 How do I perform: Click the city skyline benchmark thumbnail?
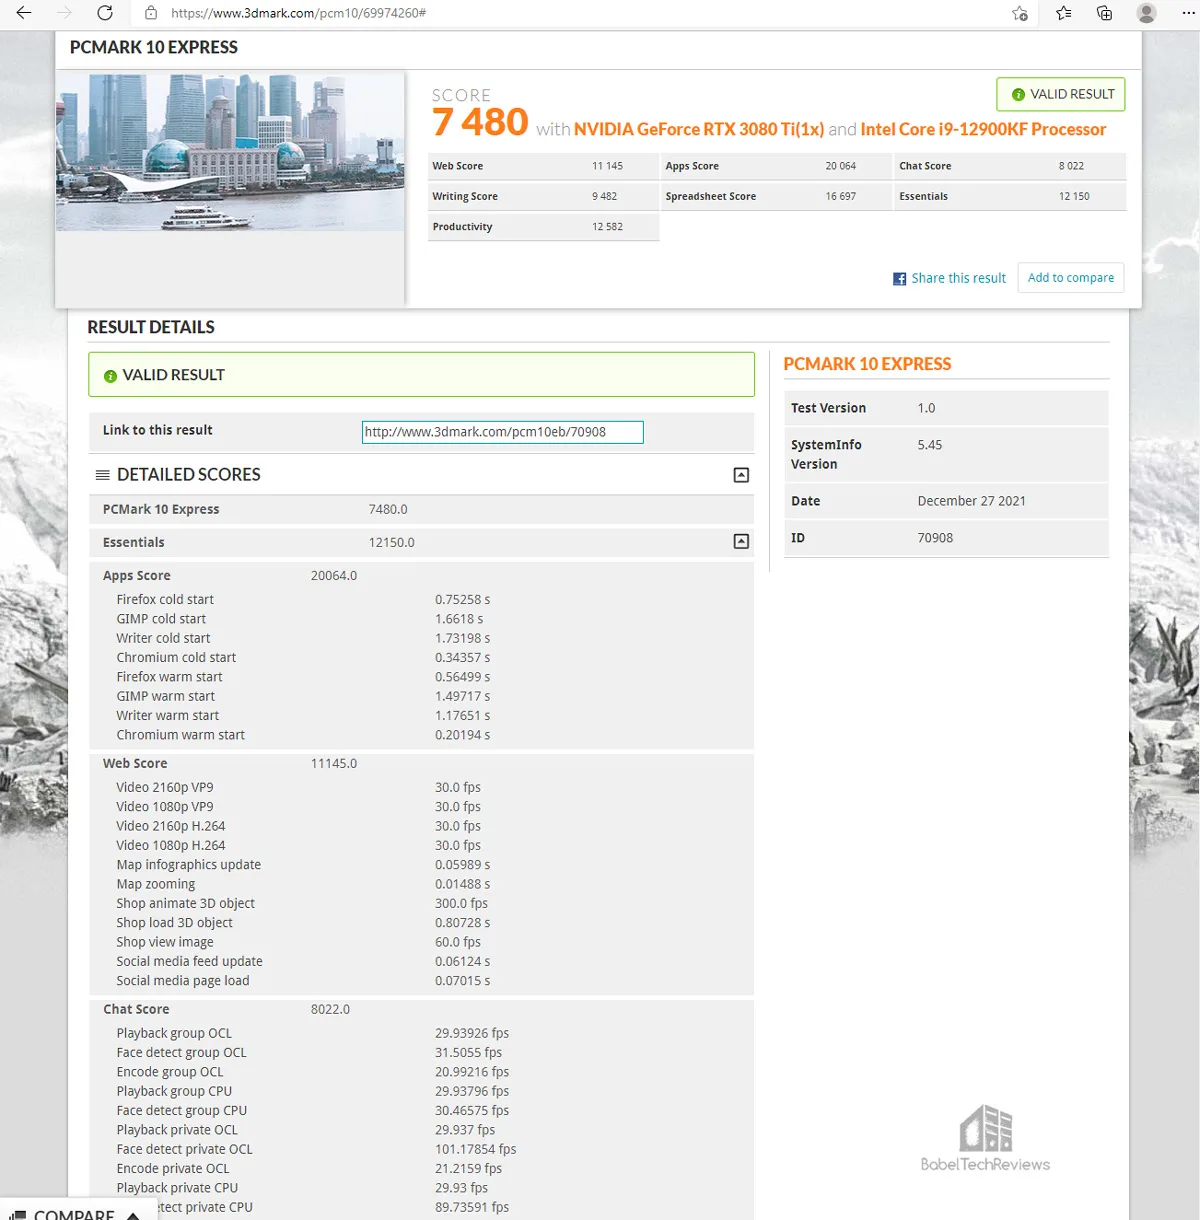(230, 151)
